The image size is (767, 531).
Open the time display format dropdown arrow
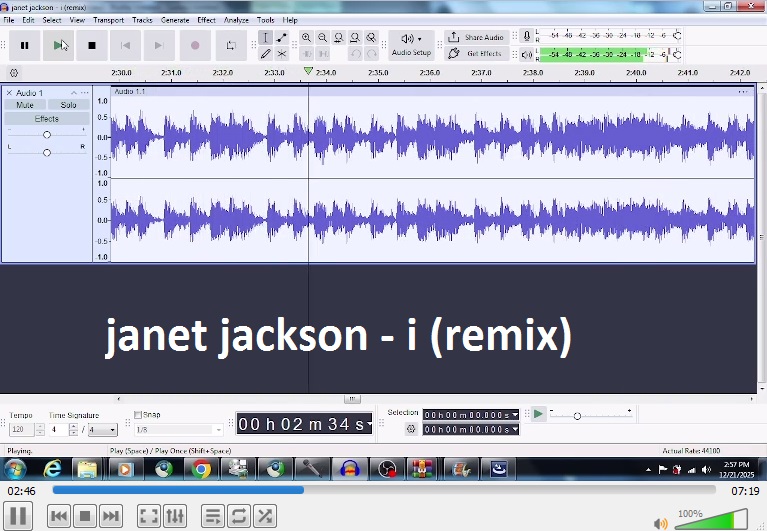pos(369,424)
